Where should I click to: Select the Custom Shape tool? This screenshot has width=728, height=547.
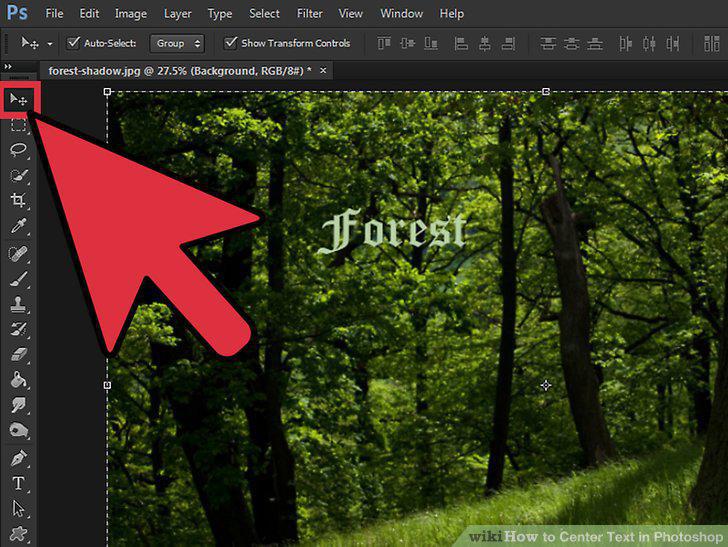[19, 534]
